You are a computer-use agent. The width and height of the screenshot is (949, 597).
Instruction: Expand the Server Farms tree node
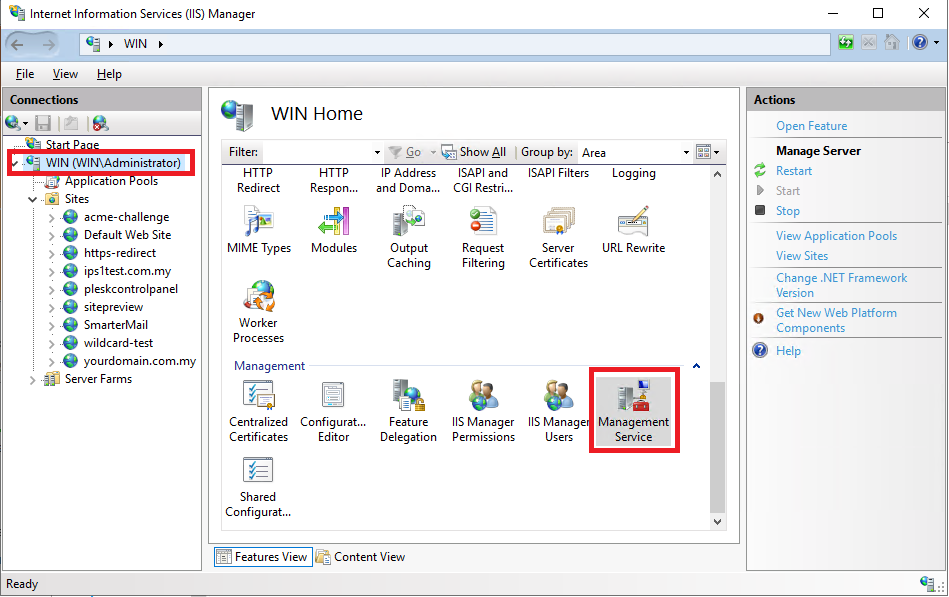tap(33, 380)
